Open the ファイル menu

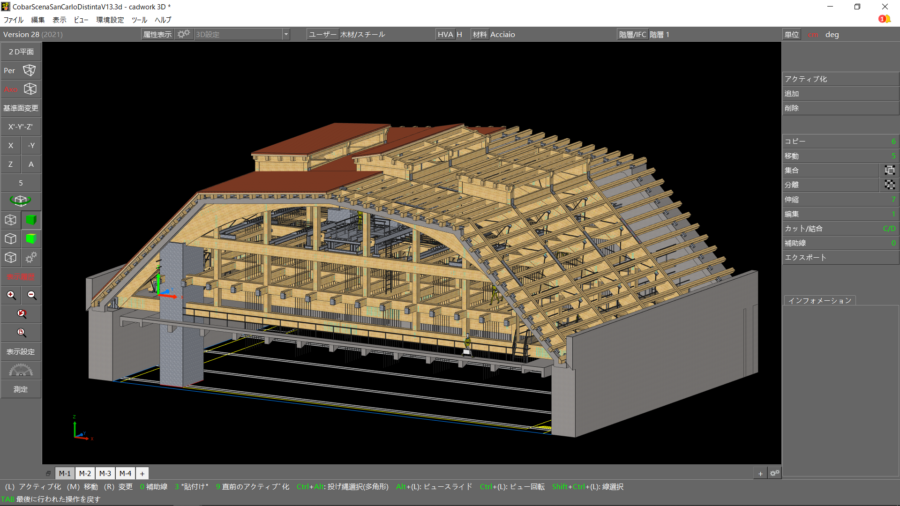click(x=13, y=20)
